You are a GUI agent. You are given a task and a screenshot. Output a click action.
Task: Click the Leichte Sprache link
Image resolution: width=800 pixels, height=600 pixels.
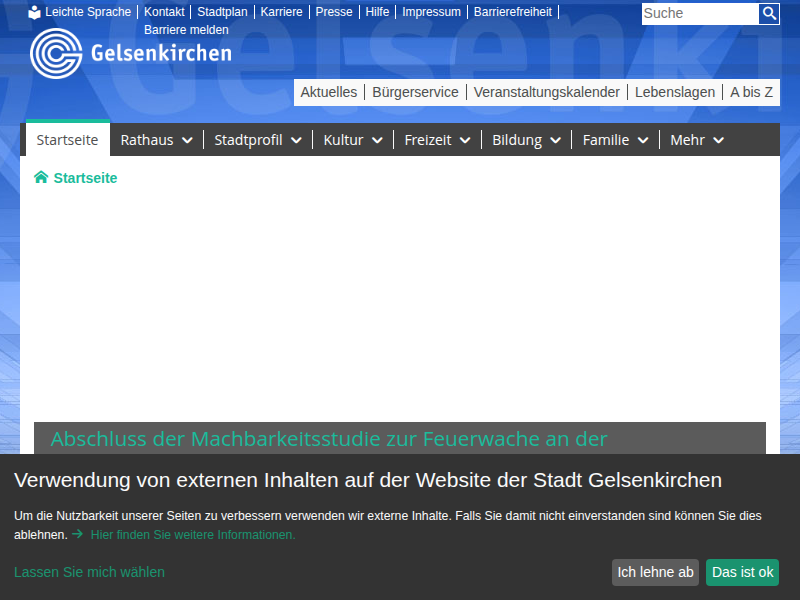(88, 12)
